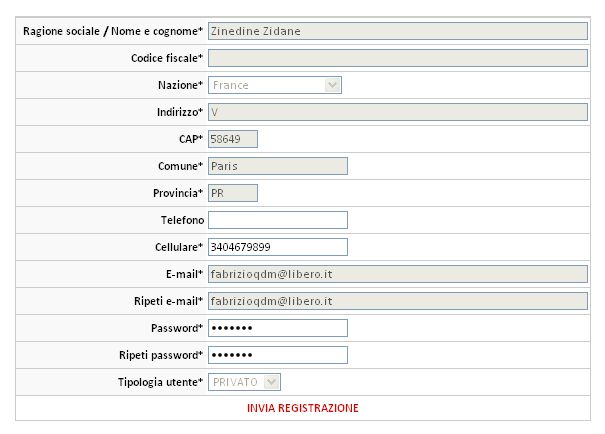This screenshot has width=605, height=434.
Task: Click the Cellulare field with 3404679899
Action: click(277, 247)
